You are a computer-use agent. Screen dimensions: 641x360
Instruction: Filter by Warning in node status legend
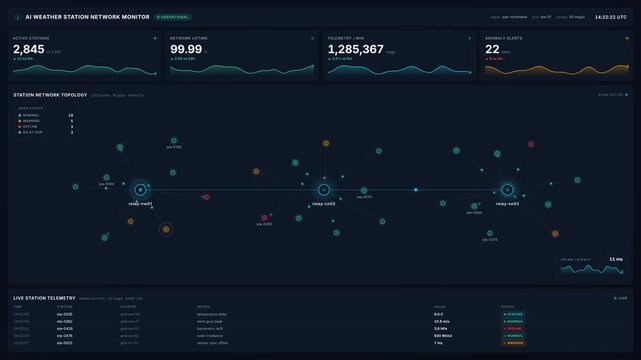pyautogui.click(x=45, y=121)
